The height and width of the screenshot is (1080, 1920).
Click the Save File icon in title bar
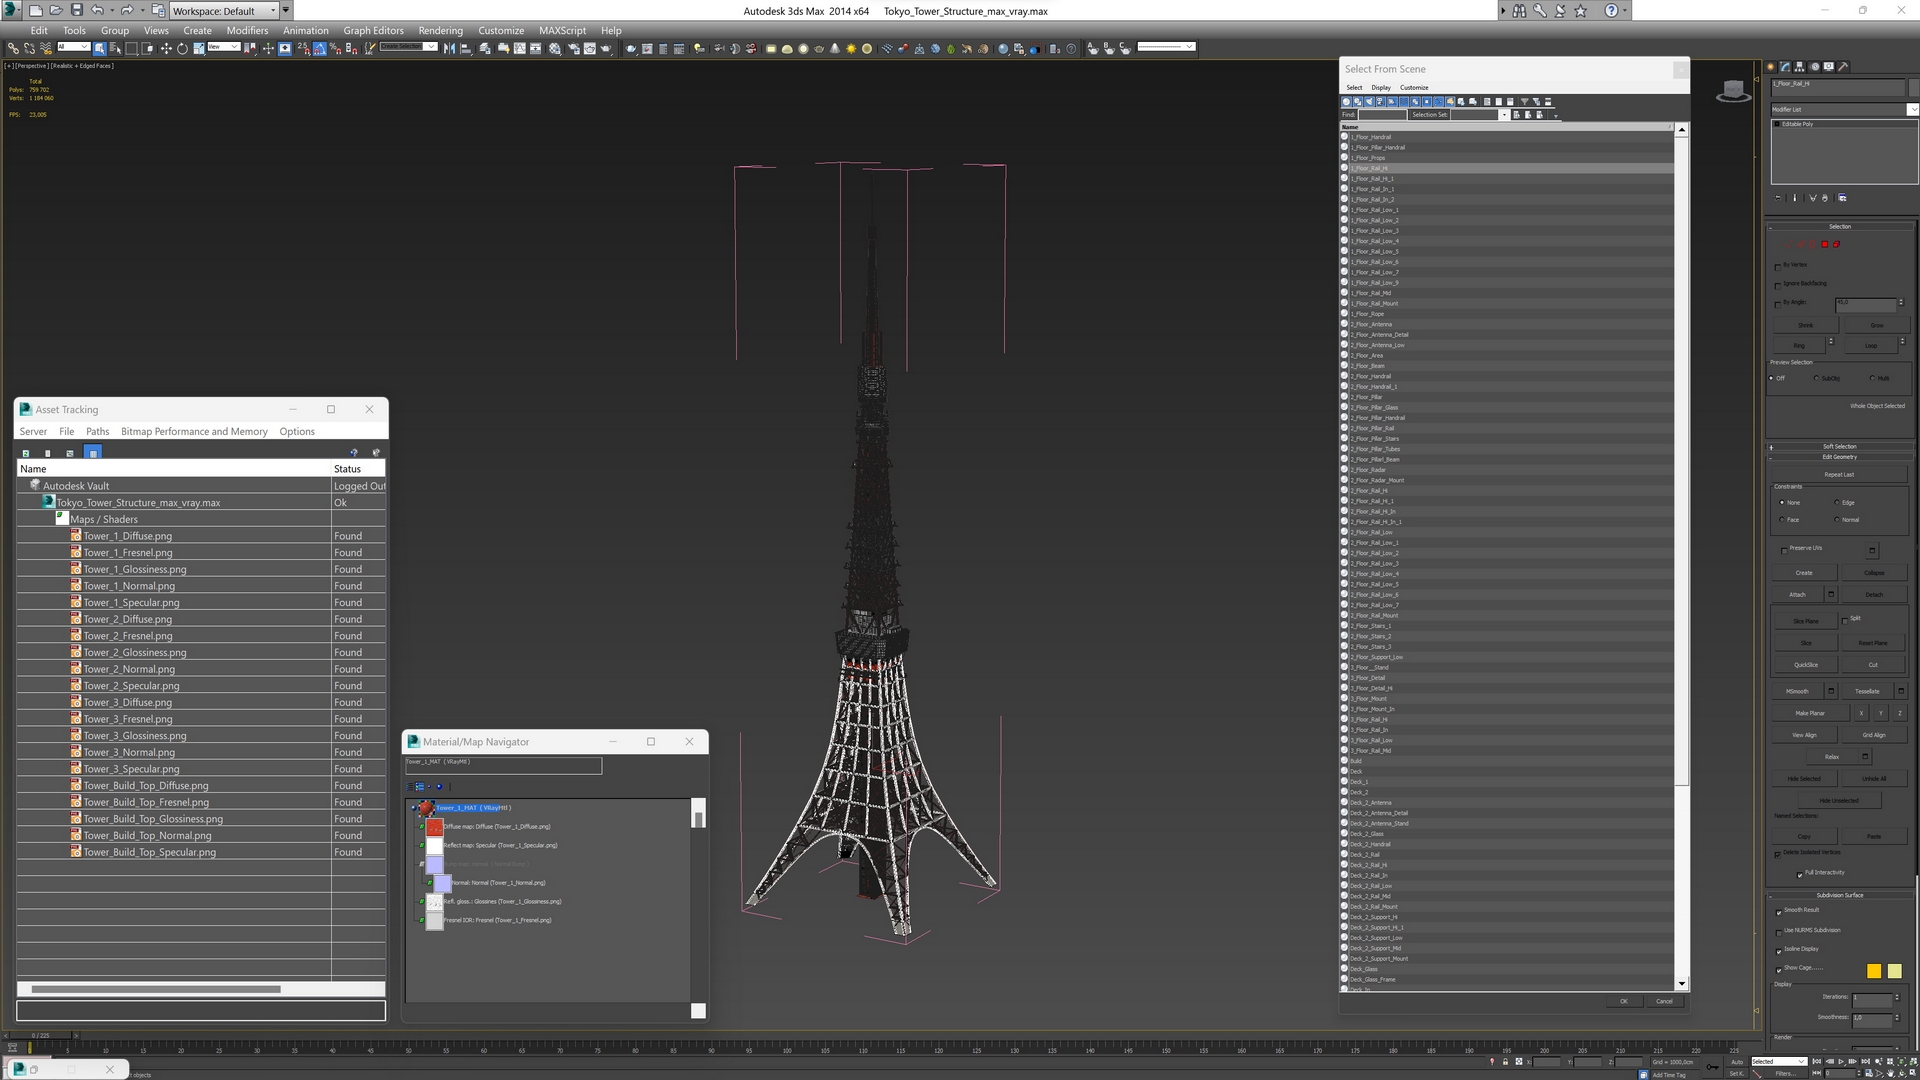(x=76, y=10)
